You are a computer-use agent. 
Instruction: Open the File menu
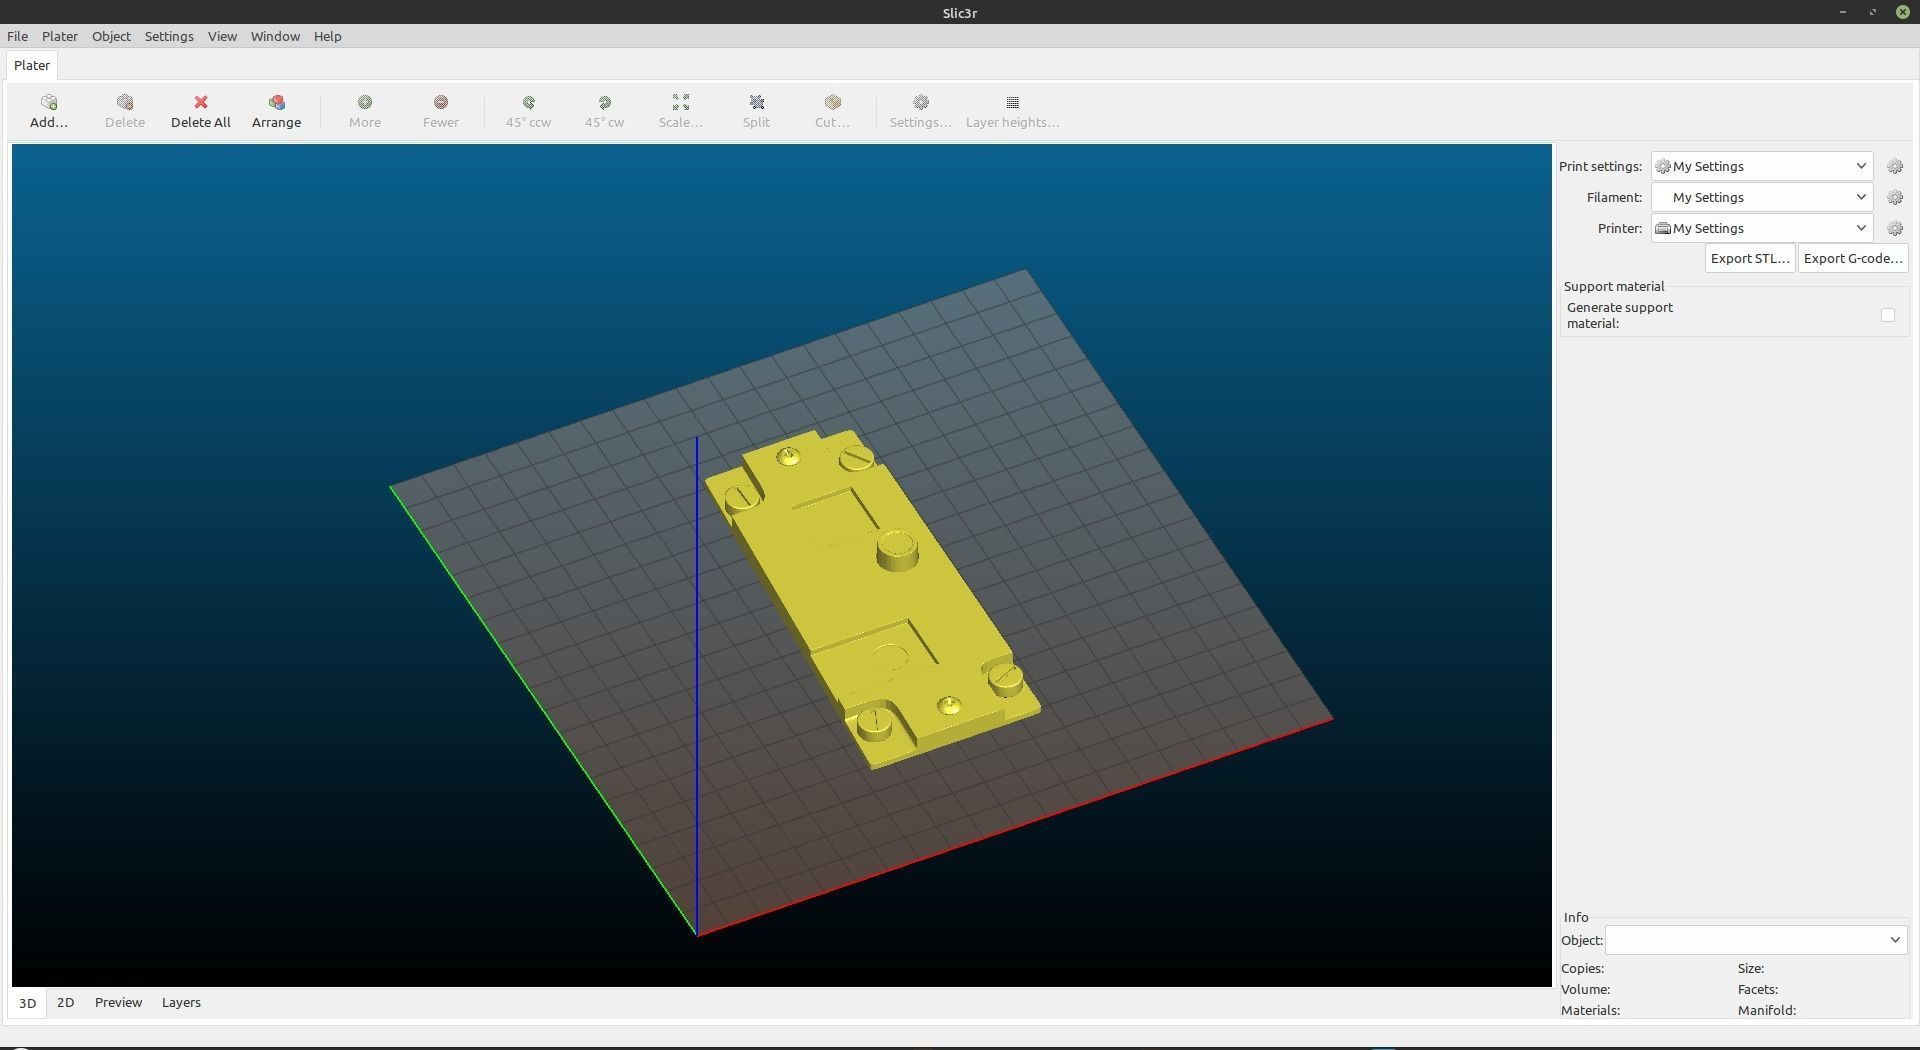click(x=17, y=36)
